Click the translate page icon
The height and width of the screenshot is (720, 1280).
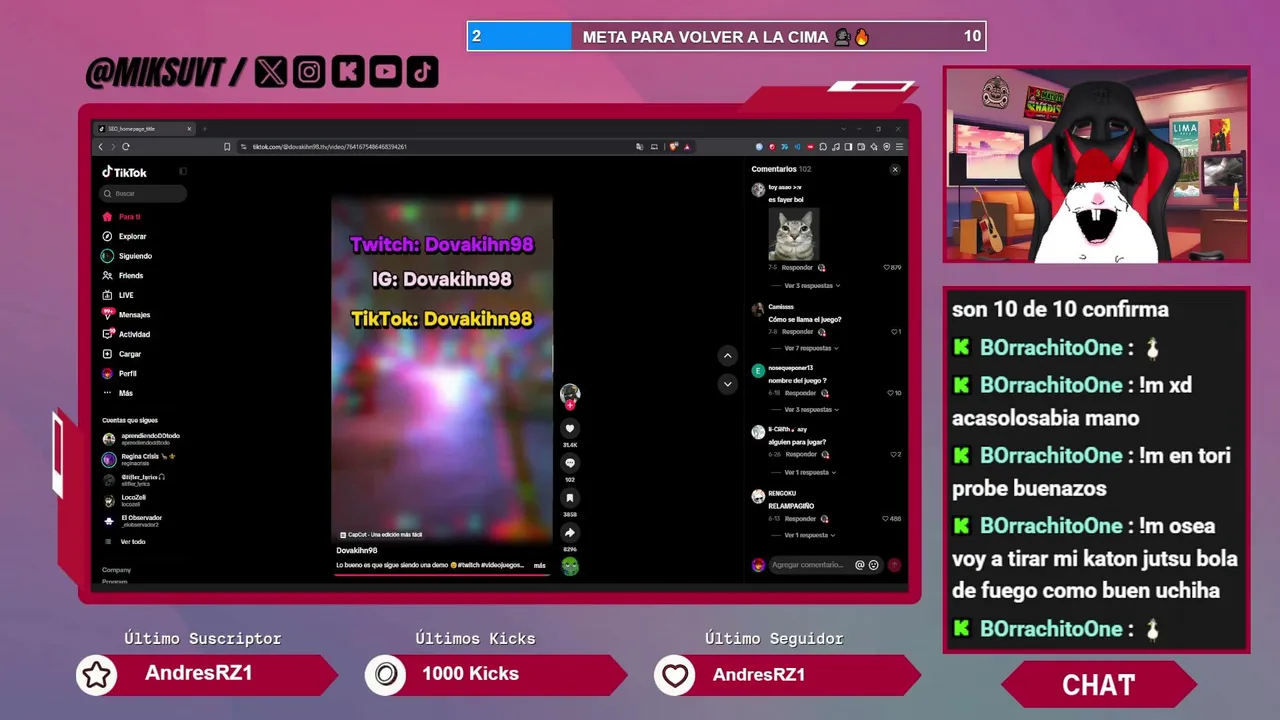point(640,147)
